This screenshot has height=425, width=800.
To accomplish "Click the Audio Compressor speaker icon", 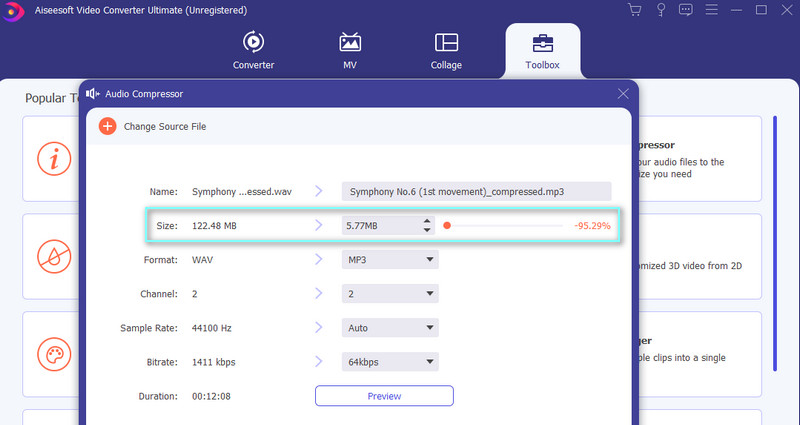I will (x=94, y=93).
